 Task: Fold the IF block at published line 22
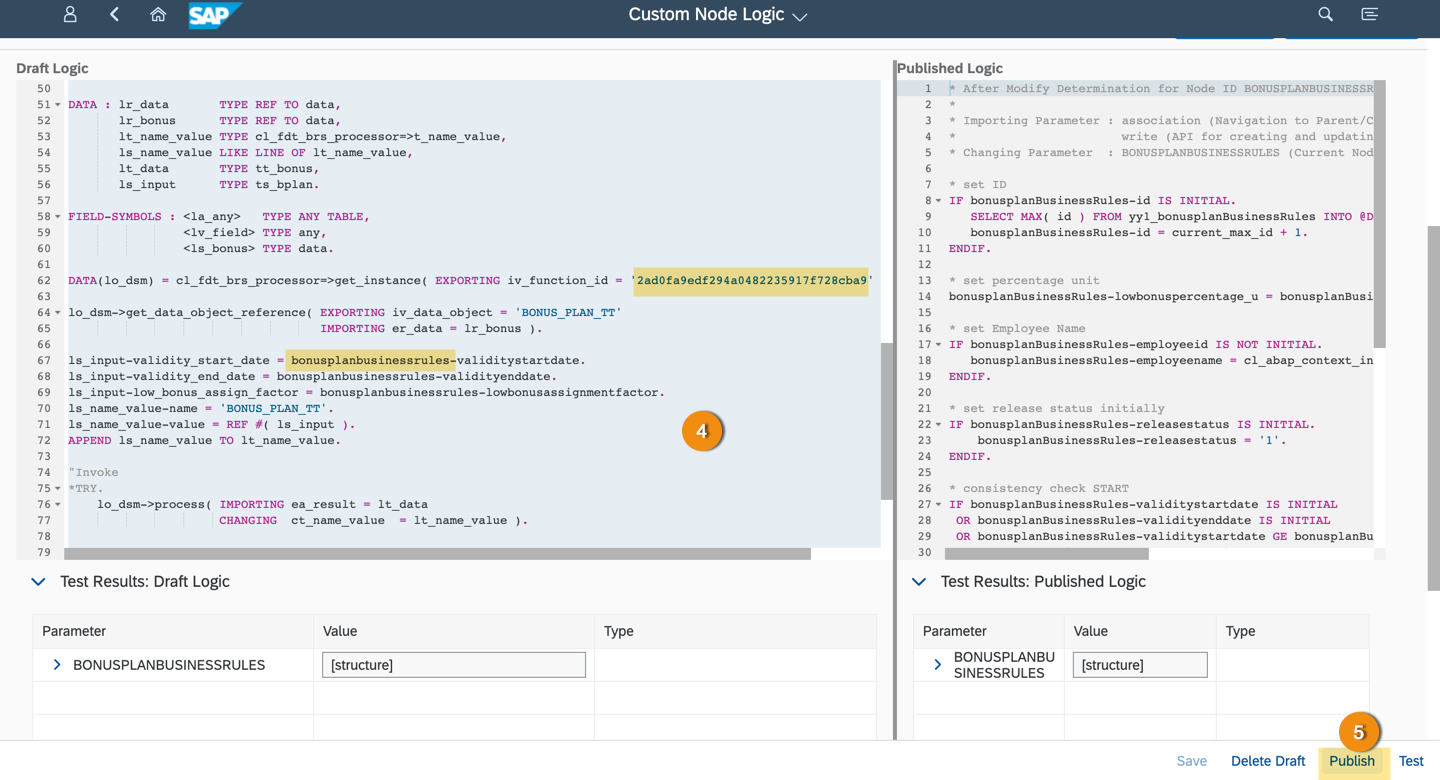938,425
